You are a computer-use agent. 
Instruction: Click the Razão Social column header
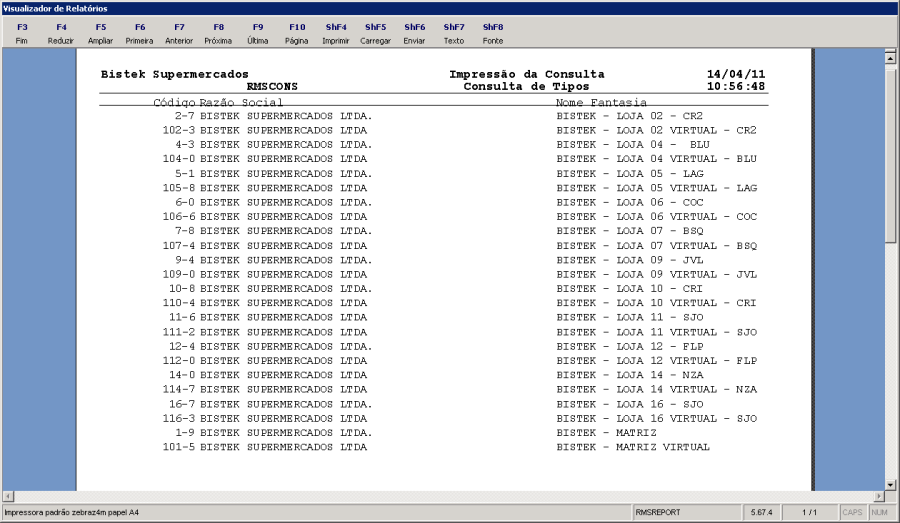click(x=241, y=102)
